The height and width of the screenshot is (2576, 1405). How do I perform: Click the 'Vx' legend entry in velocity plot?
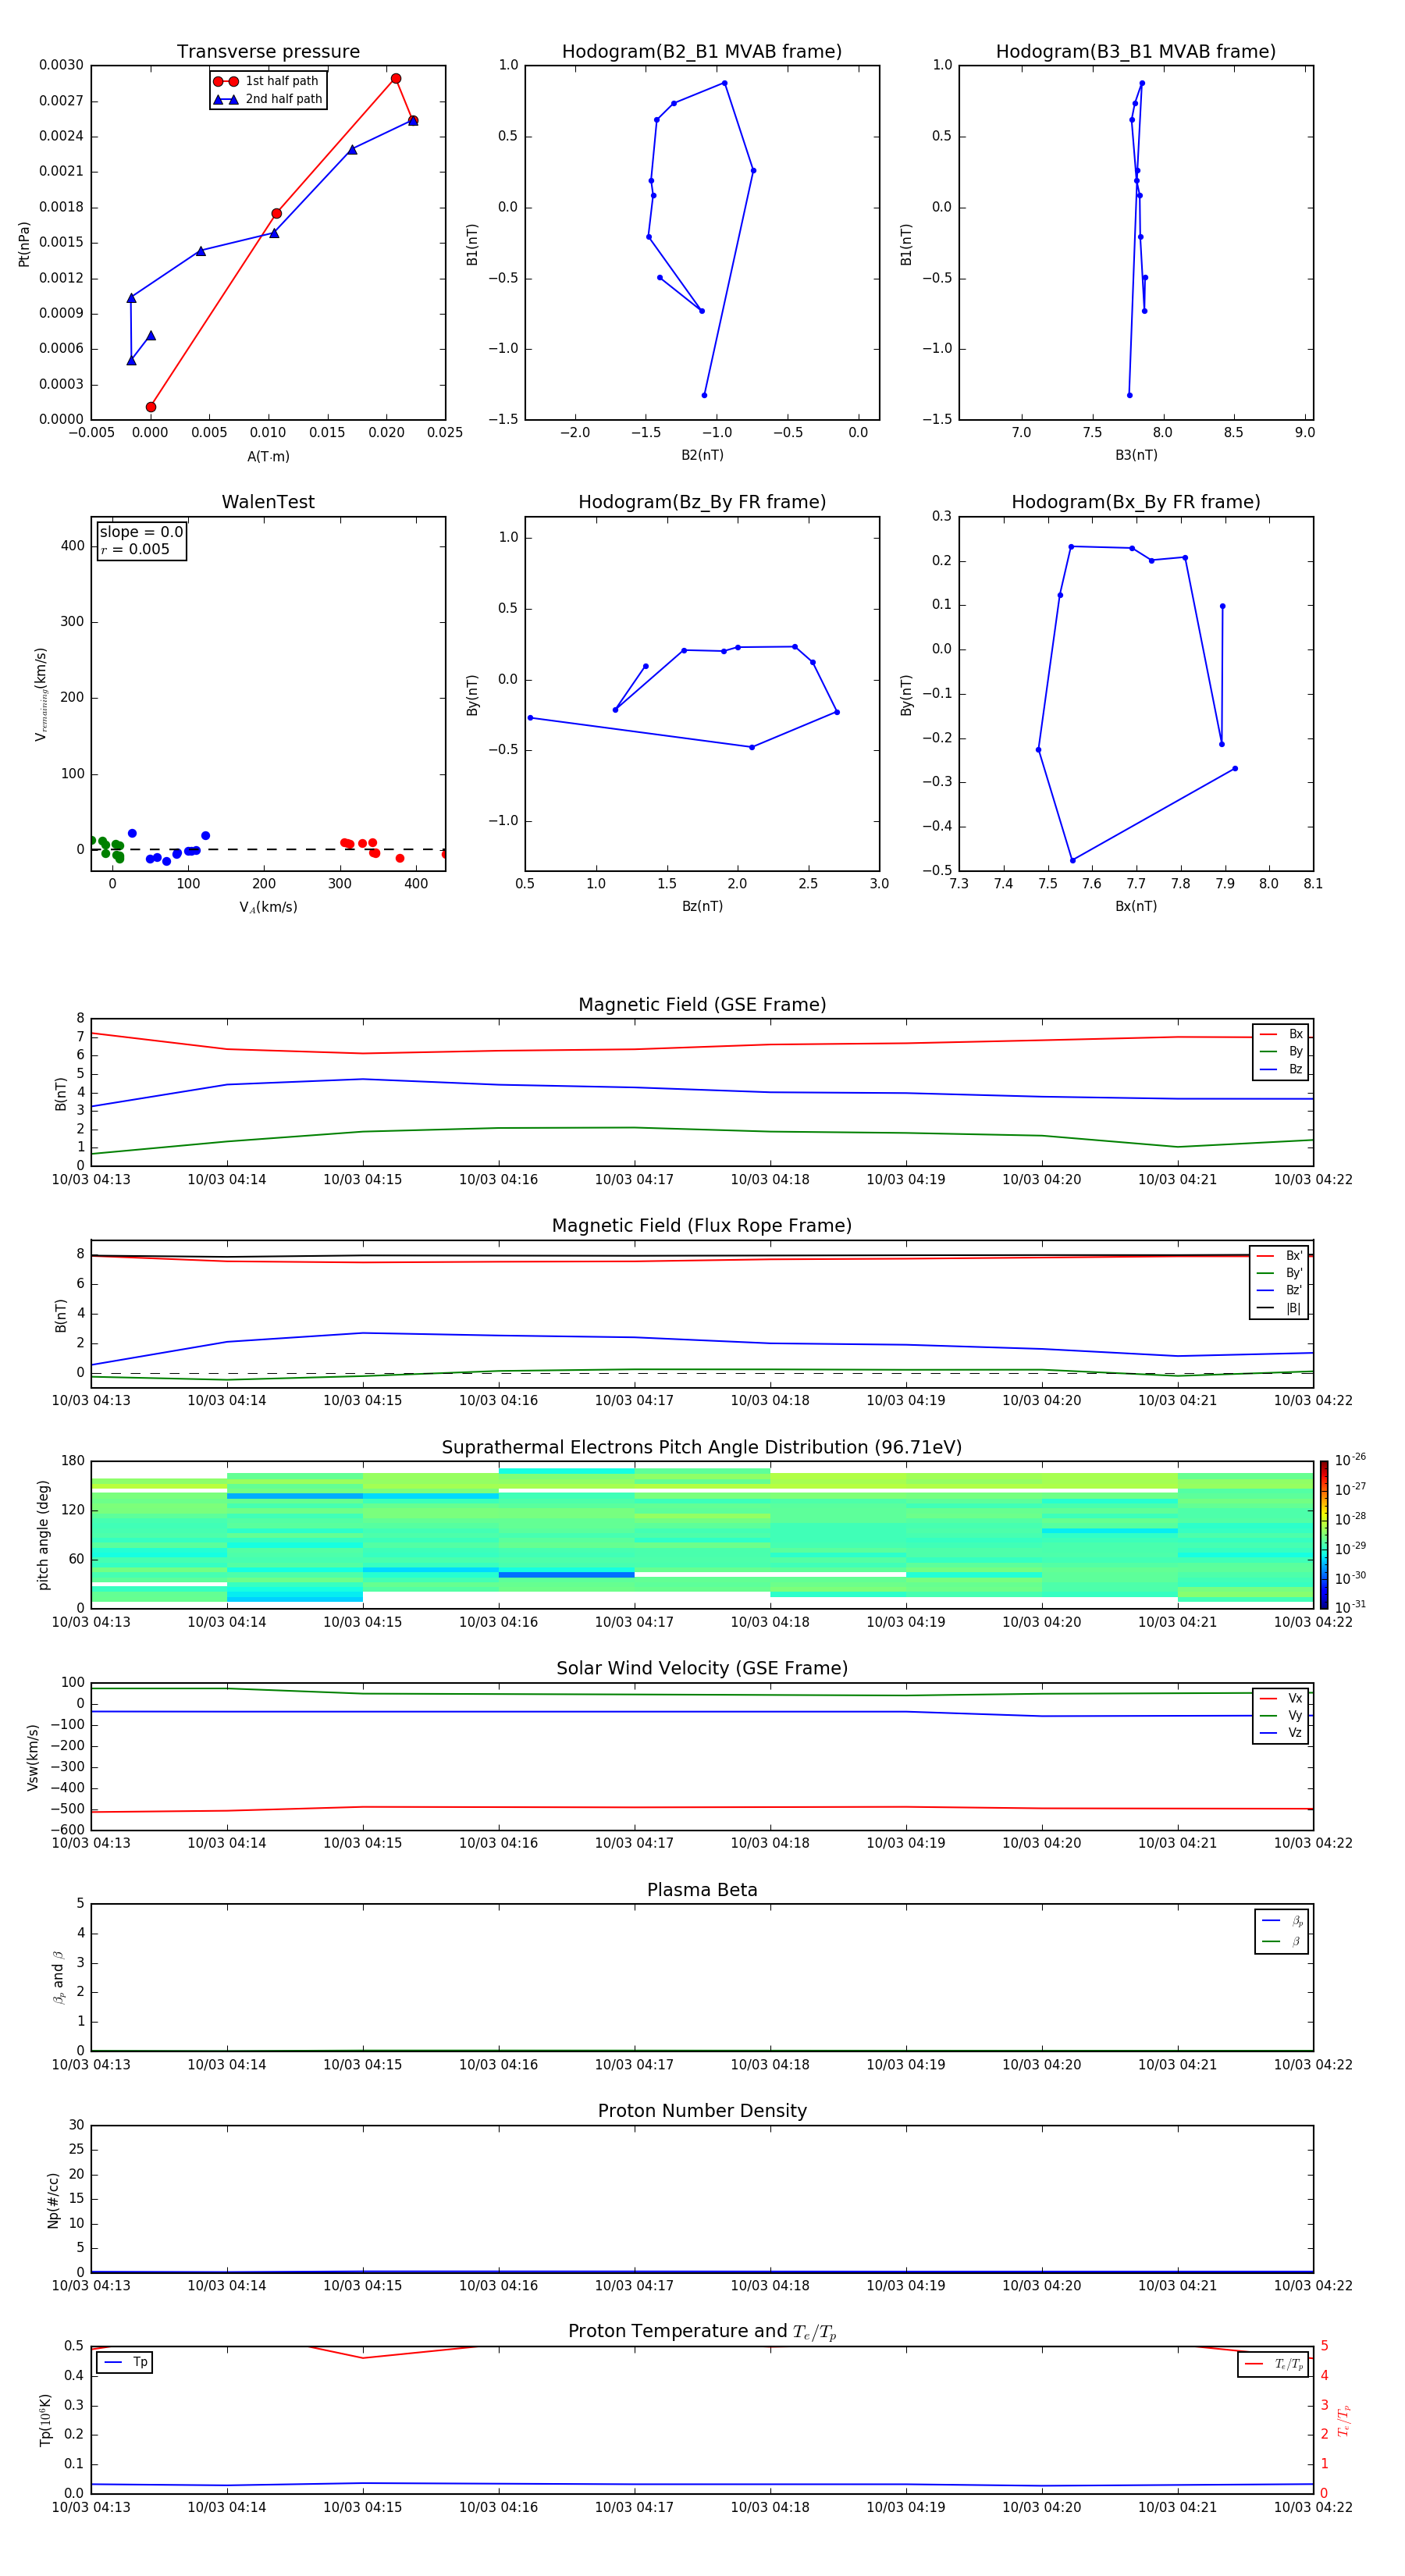pos(1281,1698)
